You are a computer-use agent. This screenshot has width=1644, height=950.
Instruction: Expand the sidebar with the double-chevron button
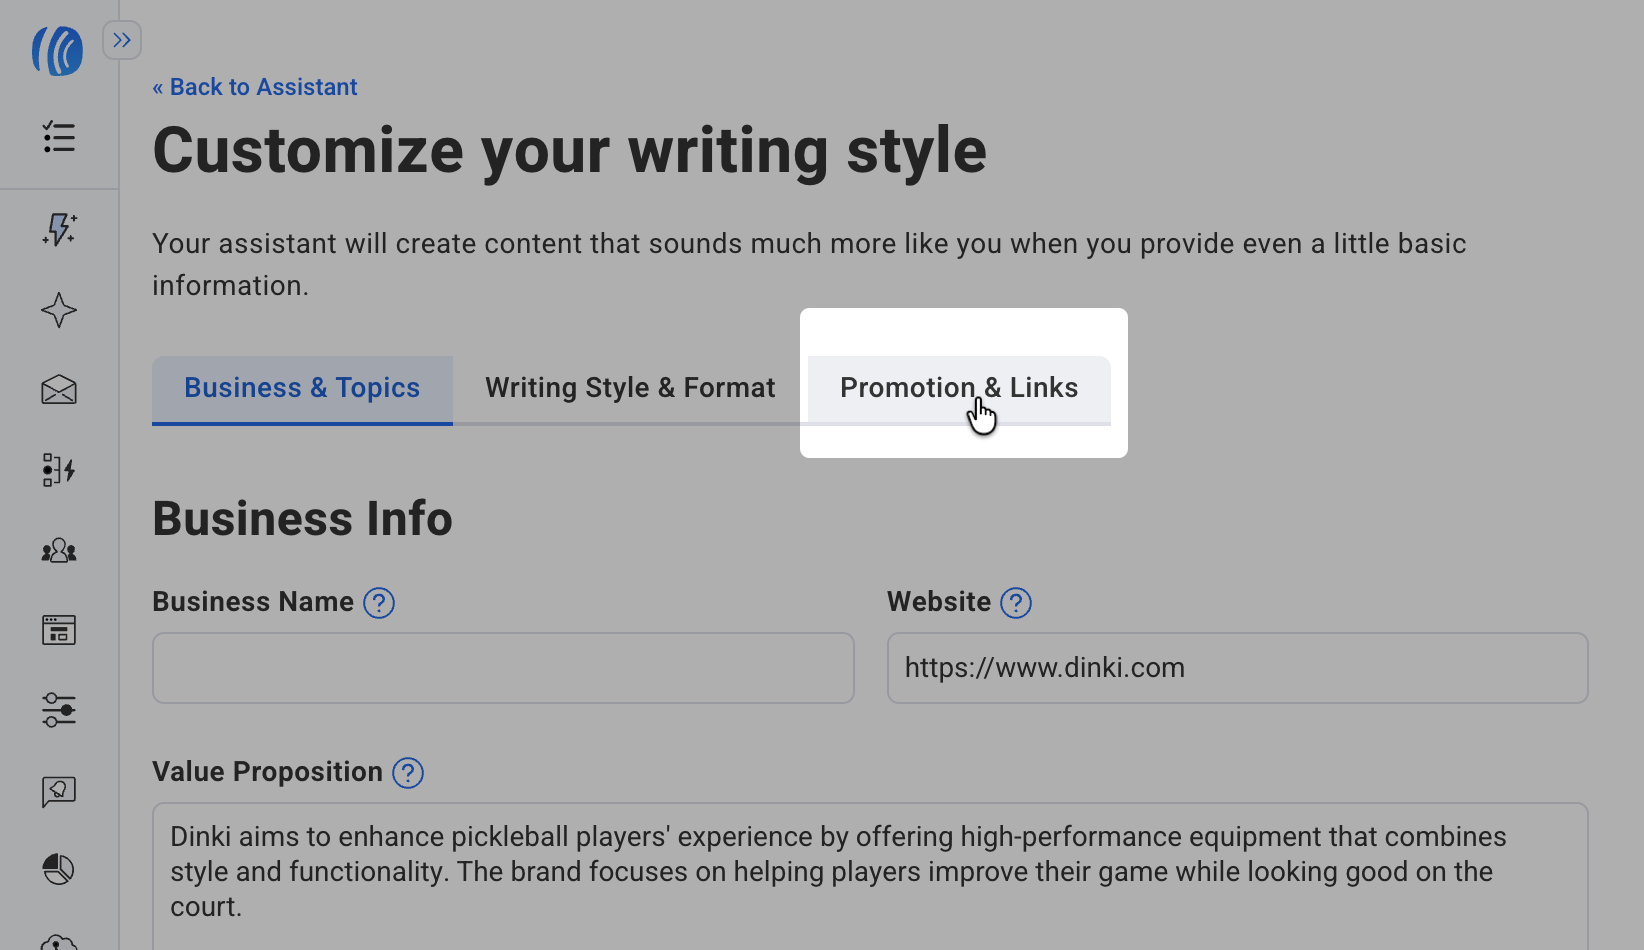pyautogui.click(x=122, y=40)
